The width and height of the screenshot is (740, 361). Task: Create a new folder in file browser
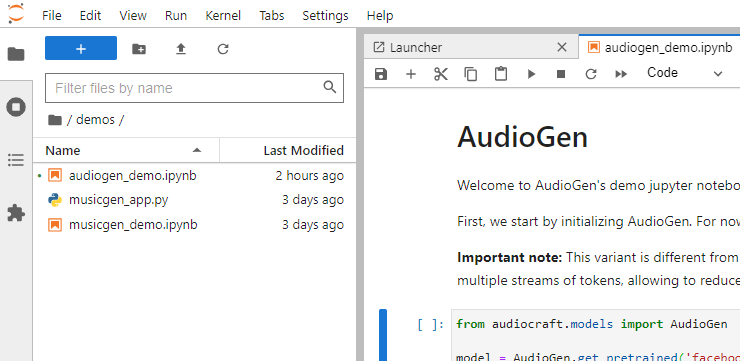[139, 49]
